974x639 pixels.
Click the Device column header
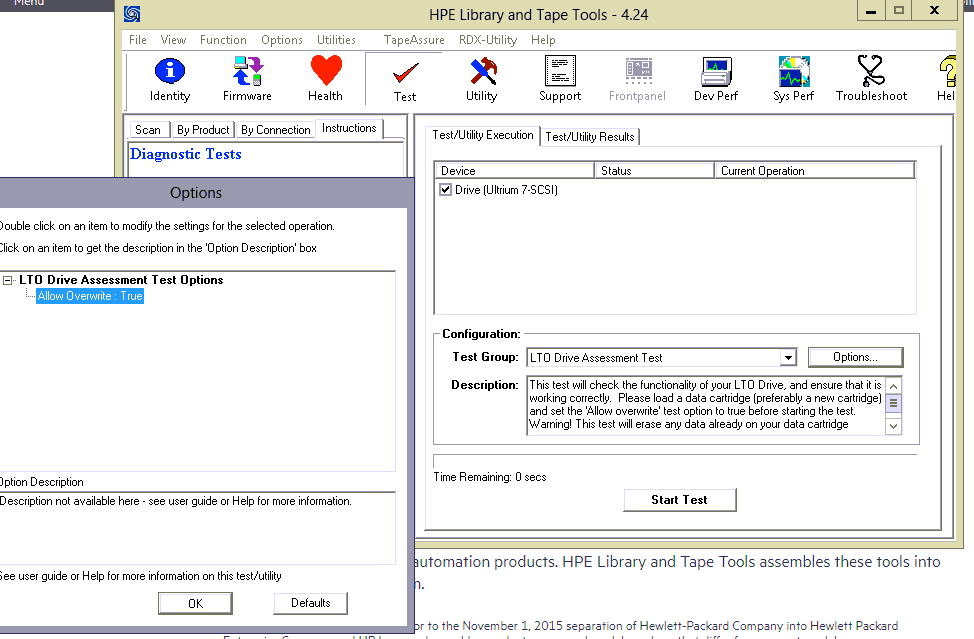tap(514, 171)
